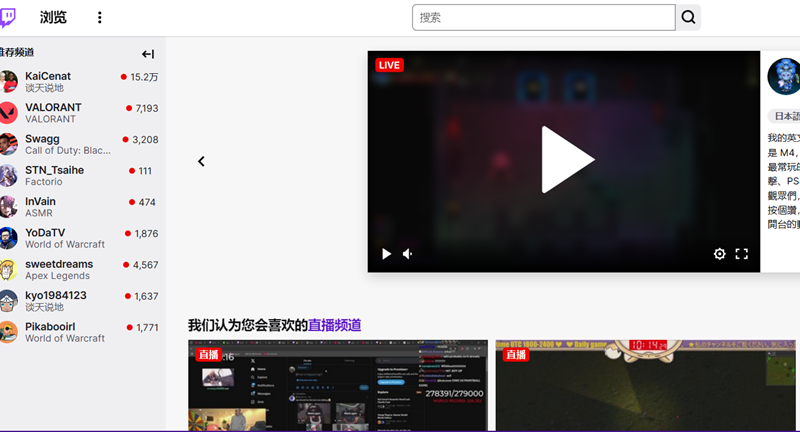Viewport: 800px width, 432px height.
Task: Select VALORANT channel name in sidebar
Action: [x=53, y=107]
